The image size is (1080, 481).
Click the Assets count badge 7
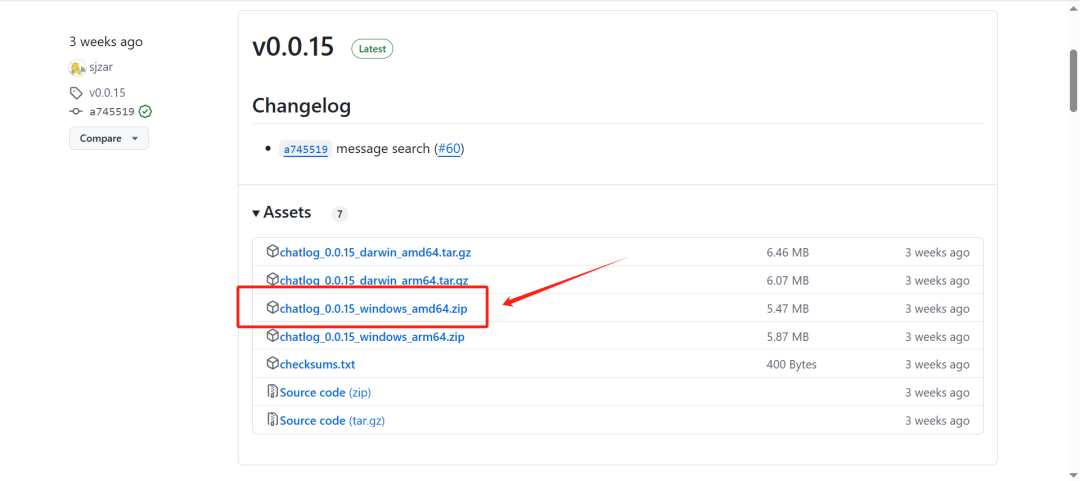pyautogui.click(x=340, y=214)
